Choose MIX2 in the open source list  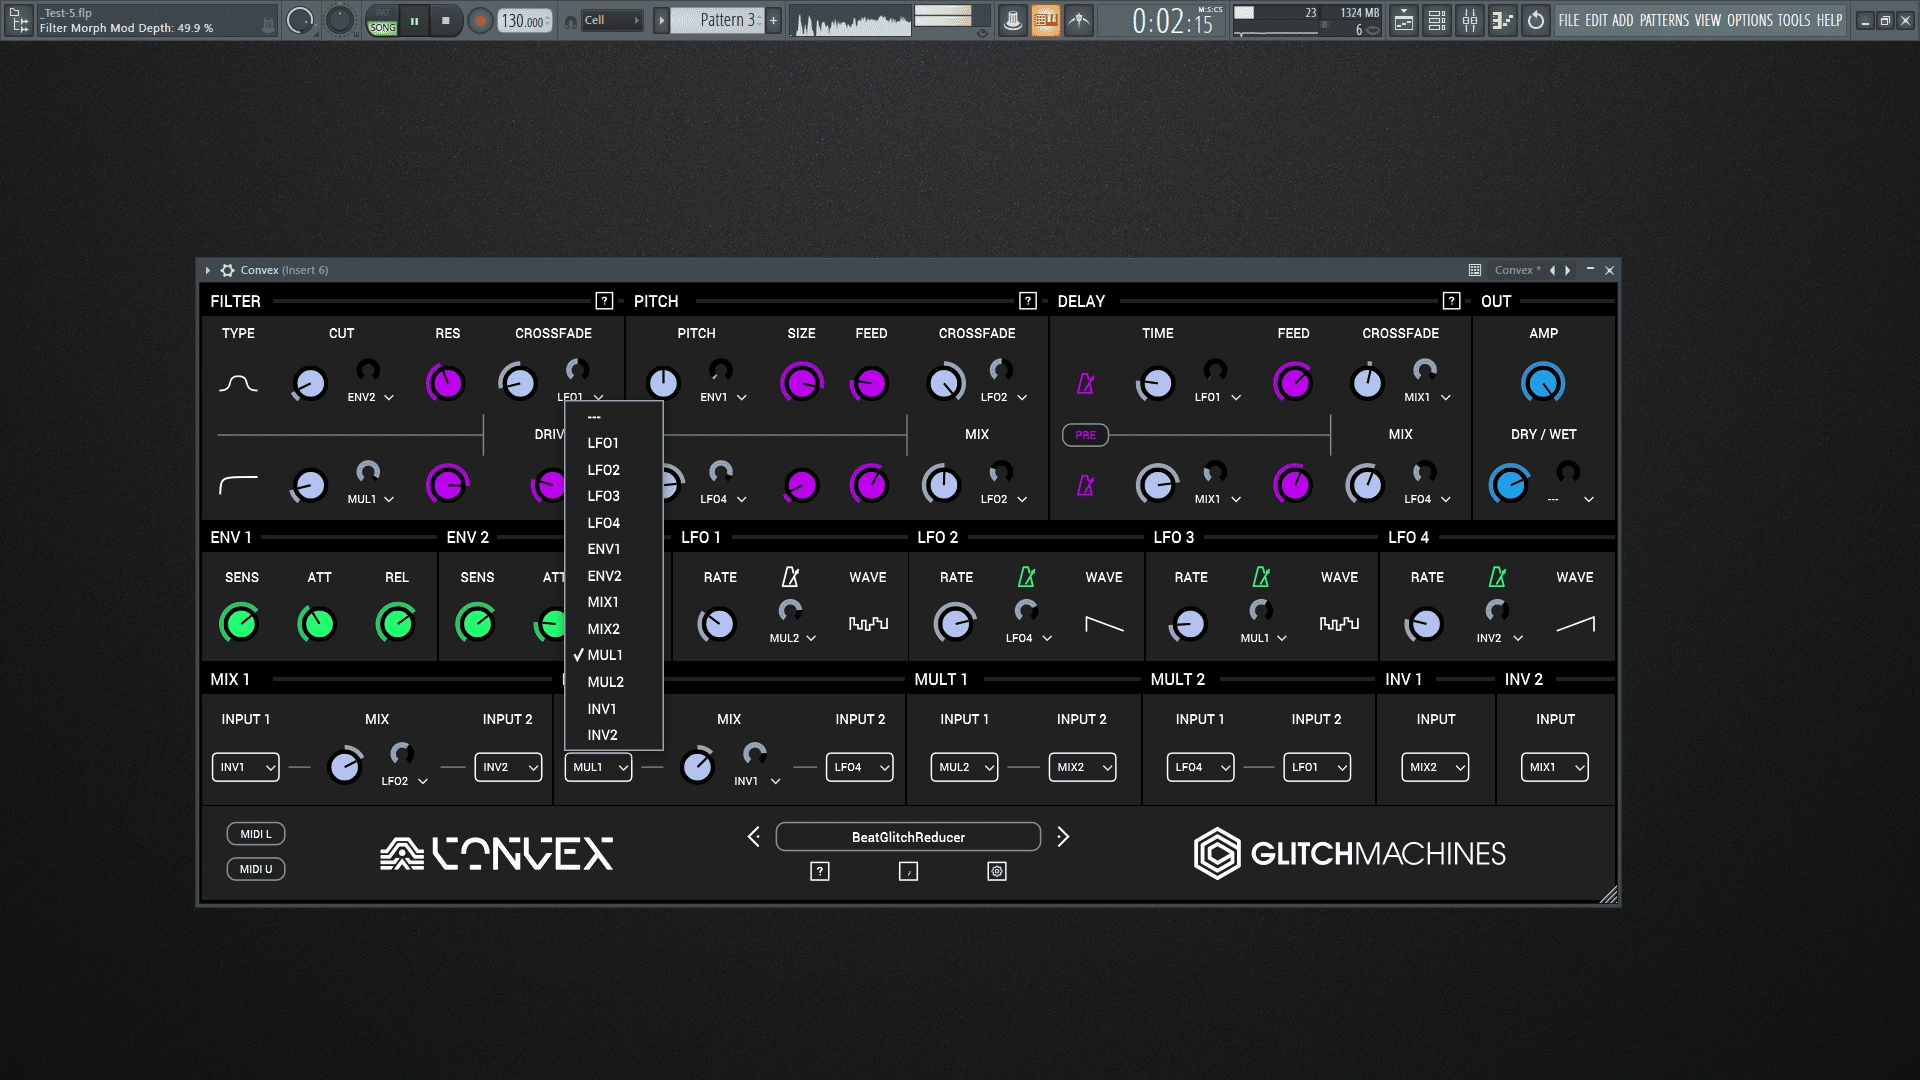click(x=613, y=629)
